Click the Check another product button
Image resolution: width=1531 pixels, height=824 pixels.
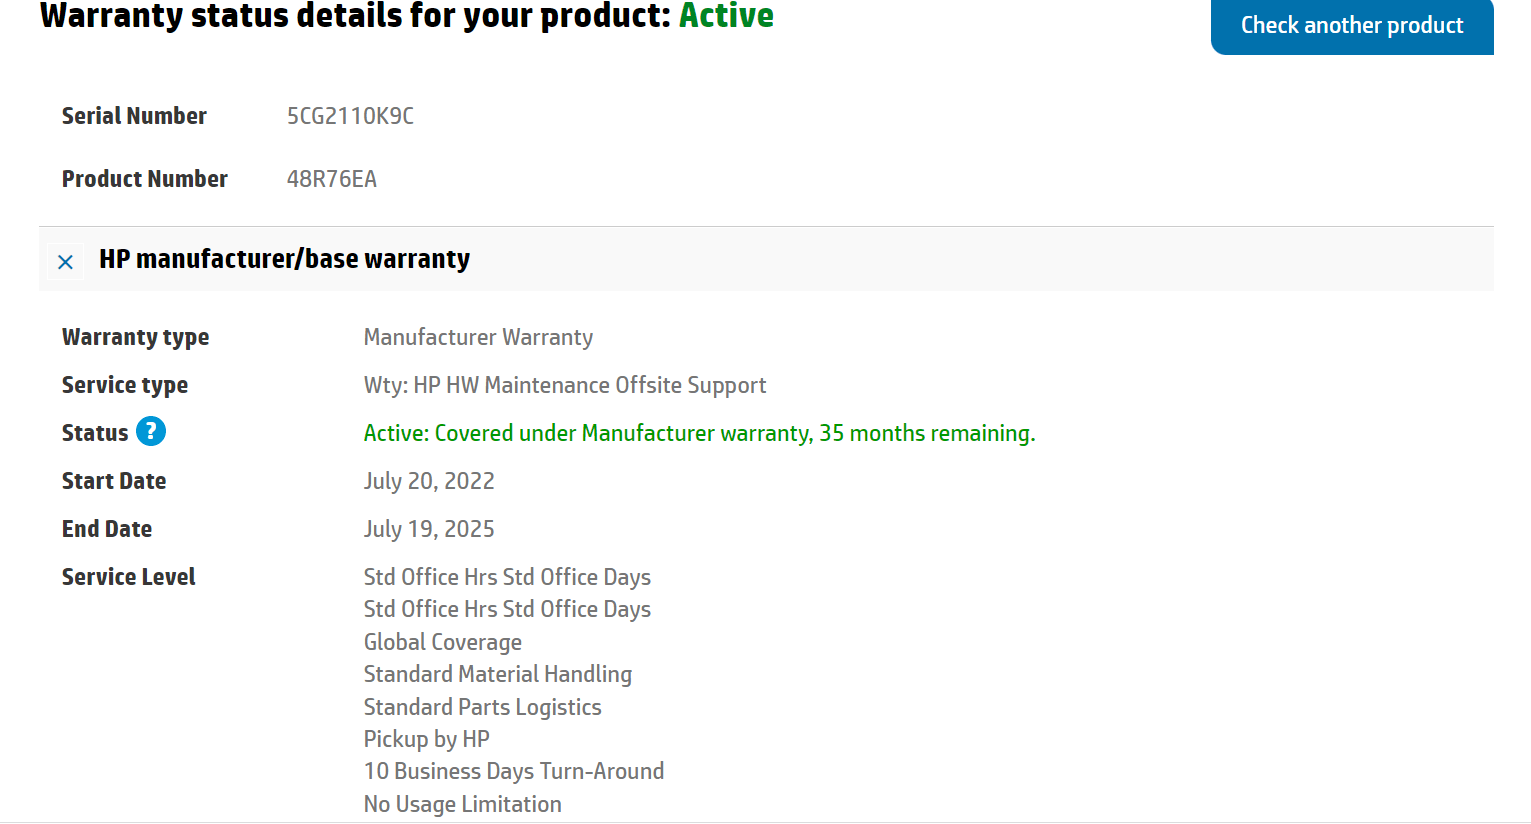(1352, 26)
